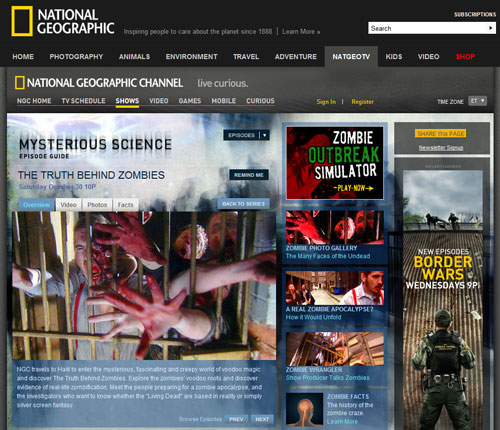Open the red Shop link
This screenshot has height=430, width=500.
[465, 57]
